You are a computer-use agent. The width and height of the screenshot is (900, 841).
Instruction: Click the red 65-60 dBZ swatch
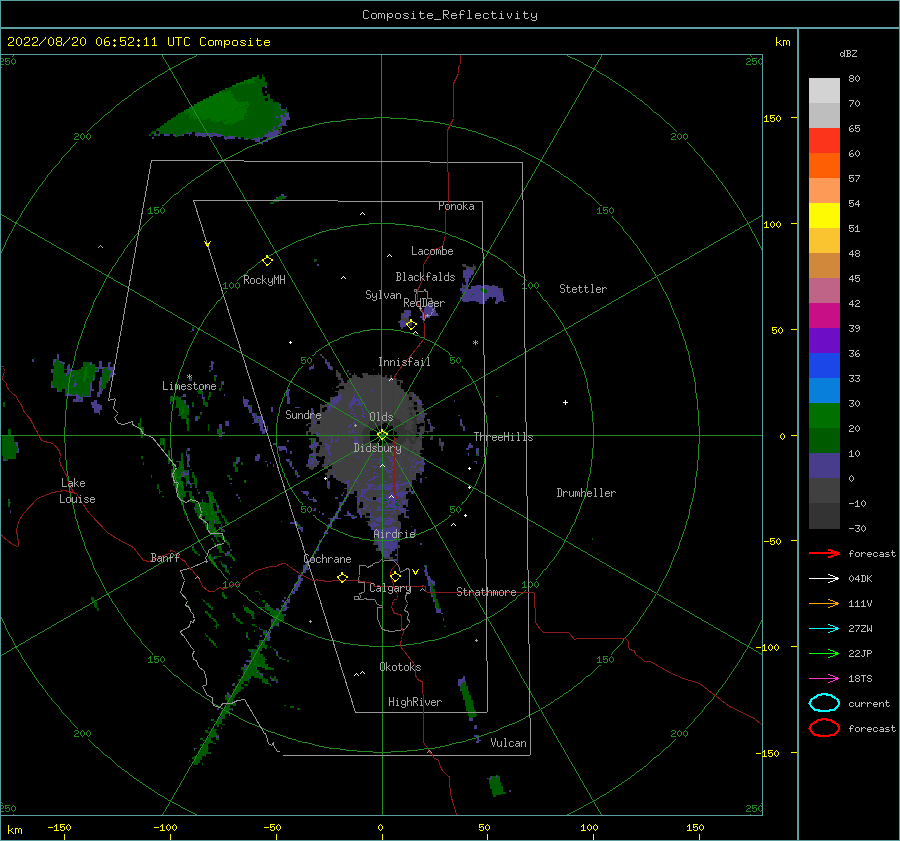coord(824,141)
